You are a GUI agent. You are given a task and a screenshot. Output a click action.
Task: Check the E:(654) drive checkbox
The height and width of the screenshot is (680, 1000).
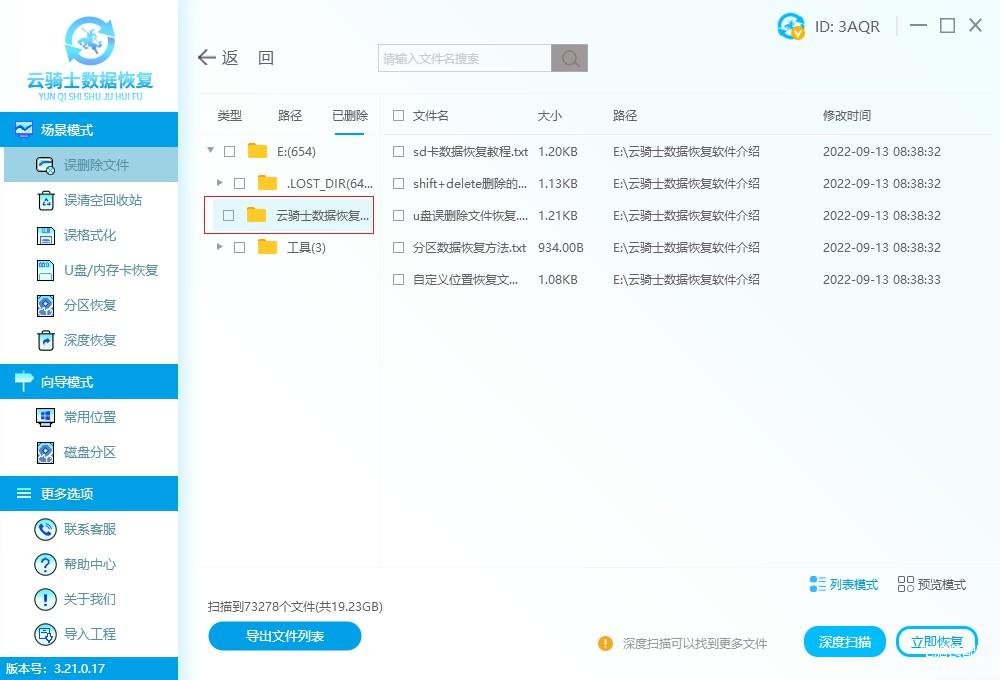pos(230,151)
